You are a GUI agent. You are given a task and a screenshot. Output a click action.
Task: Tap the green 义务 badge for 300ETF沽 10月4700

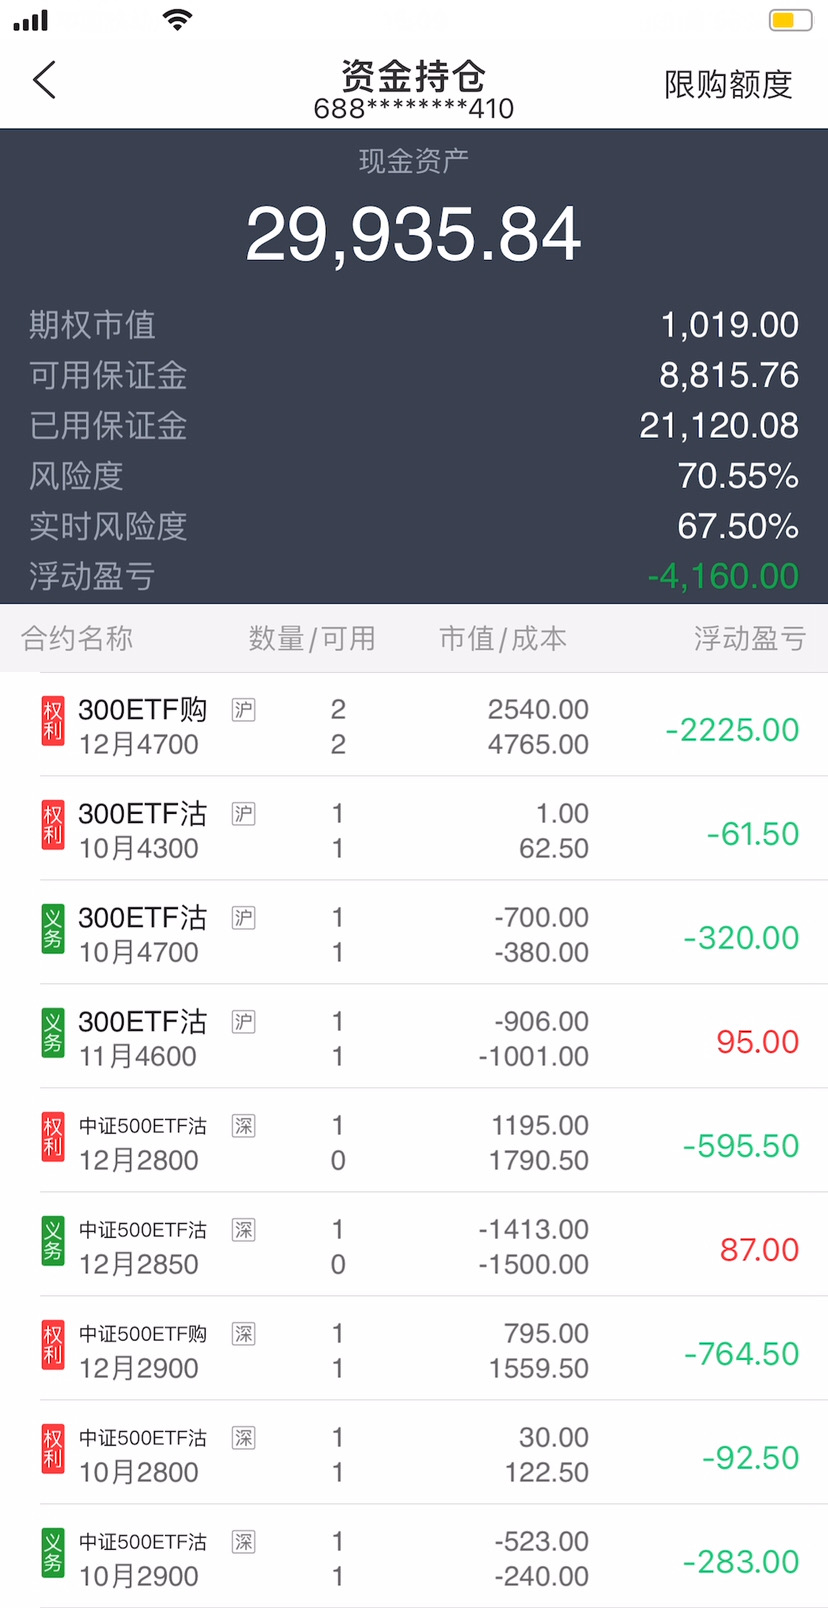point(52,929)
